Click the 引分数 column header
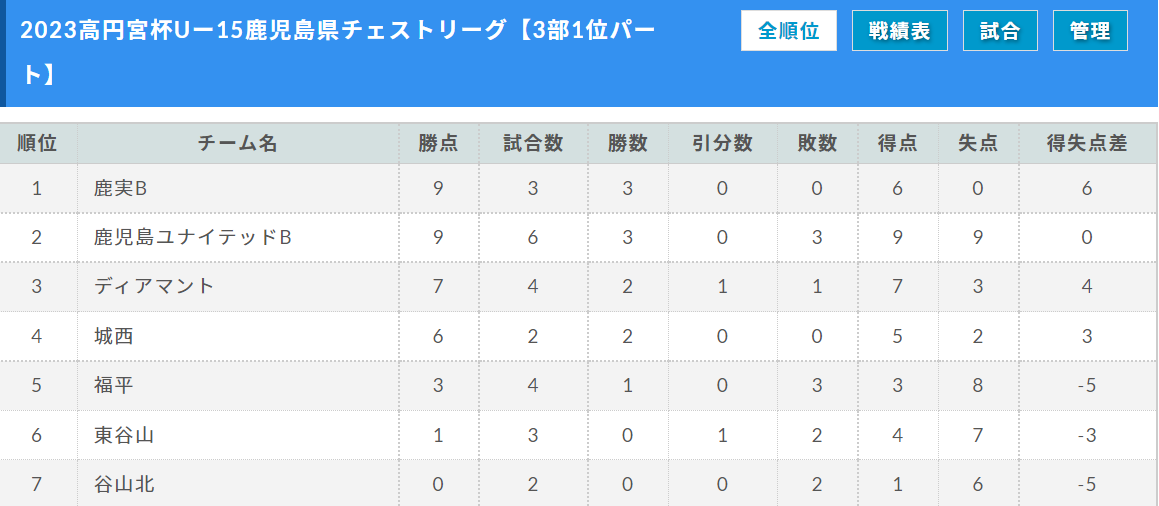Viewport: 1159px width, 506px height. pos(722,143)
